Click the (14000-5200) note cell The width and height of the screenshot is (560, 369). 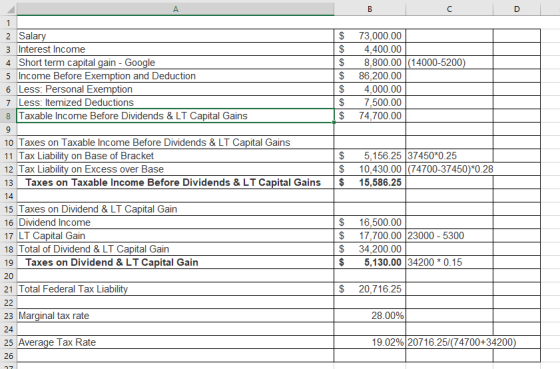tap(449, 63)
